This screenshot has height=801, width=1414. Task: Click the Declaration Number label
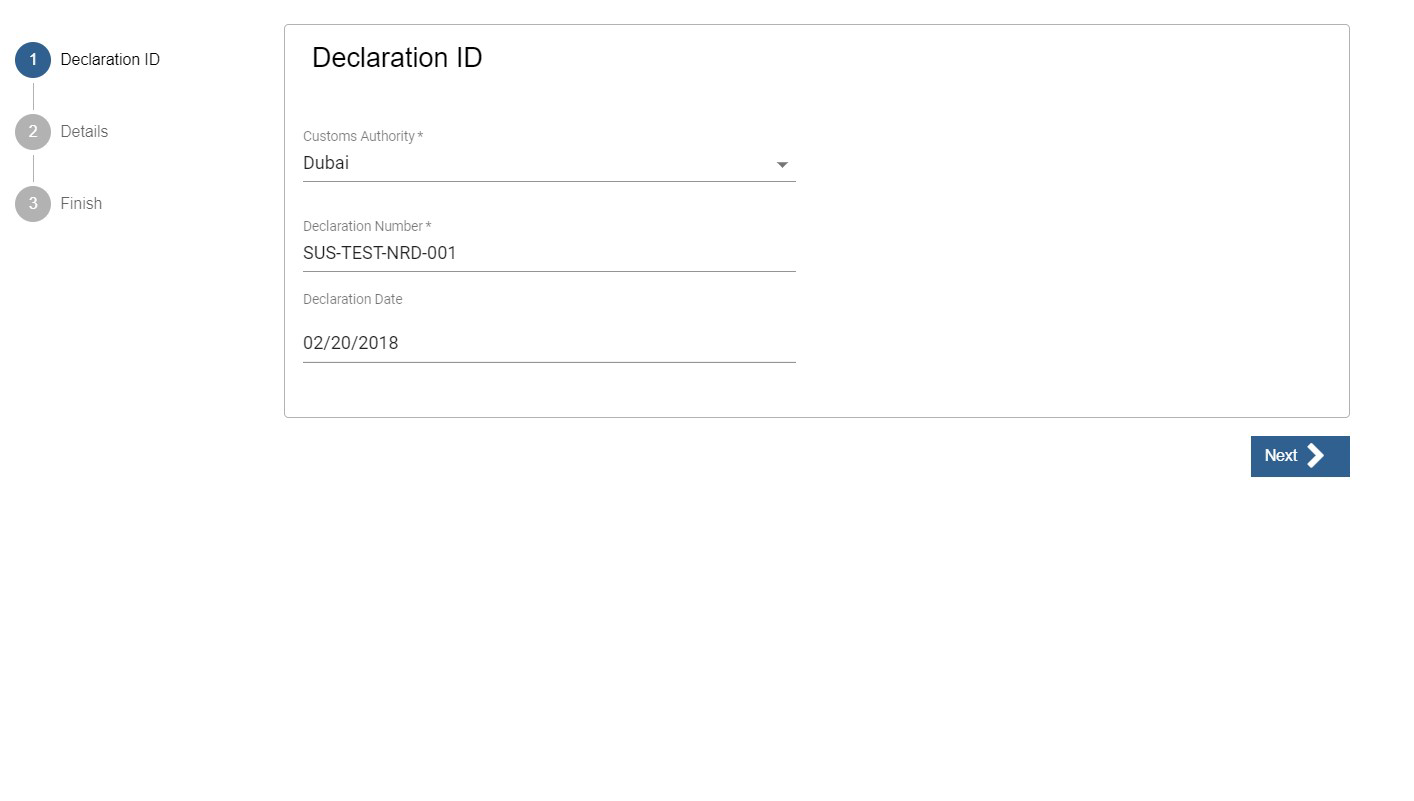pos(367,226)
